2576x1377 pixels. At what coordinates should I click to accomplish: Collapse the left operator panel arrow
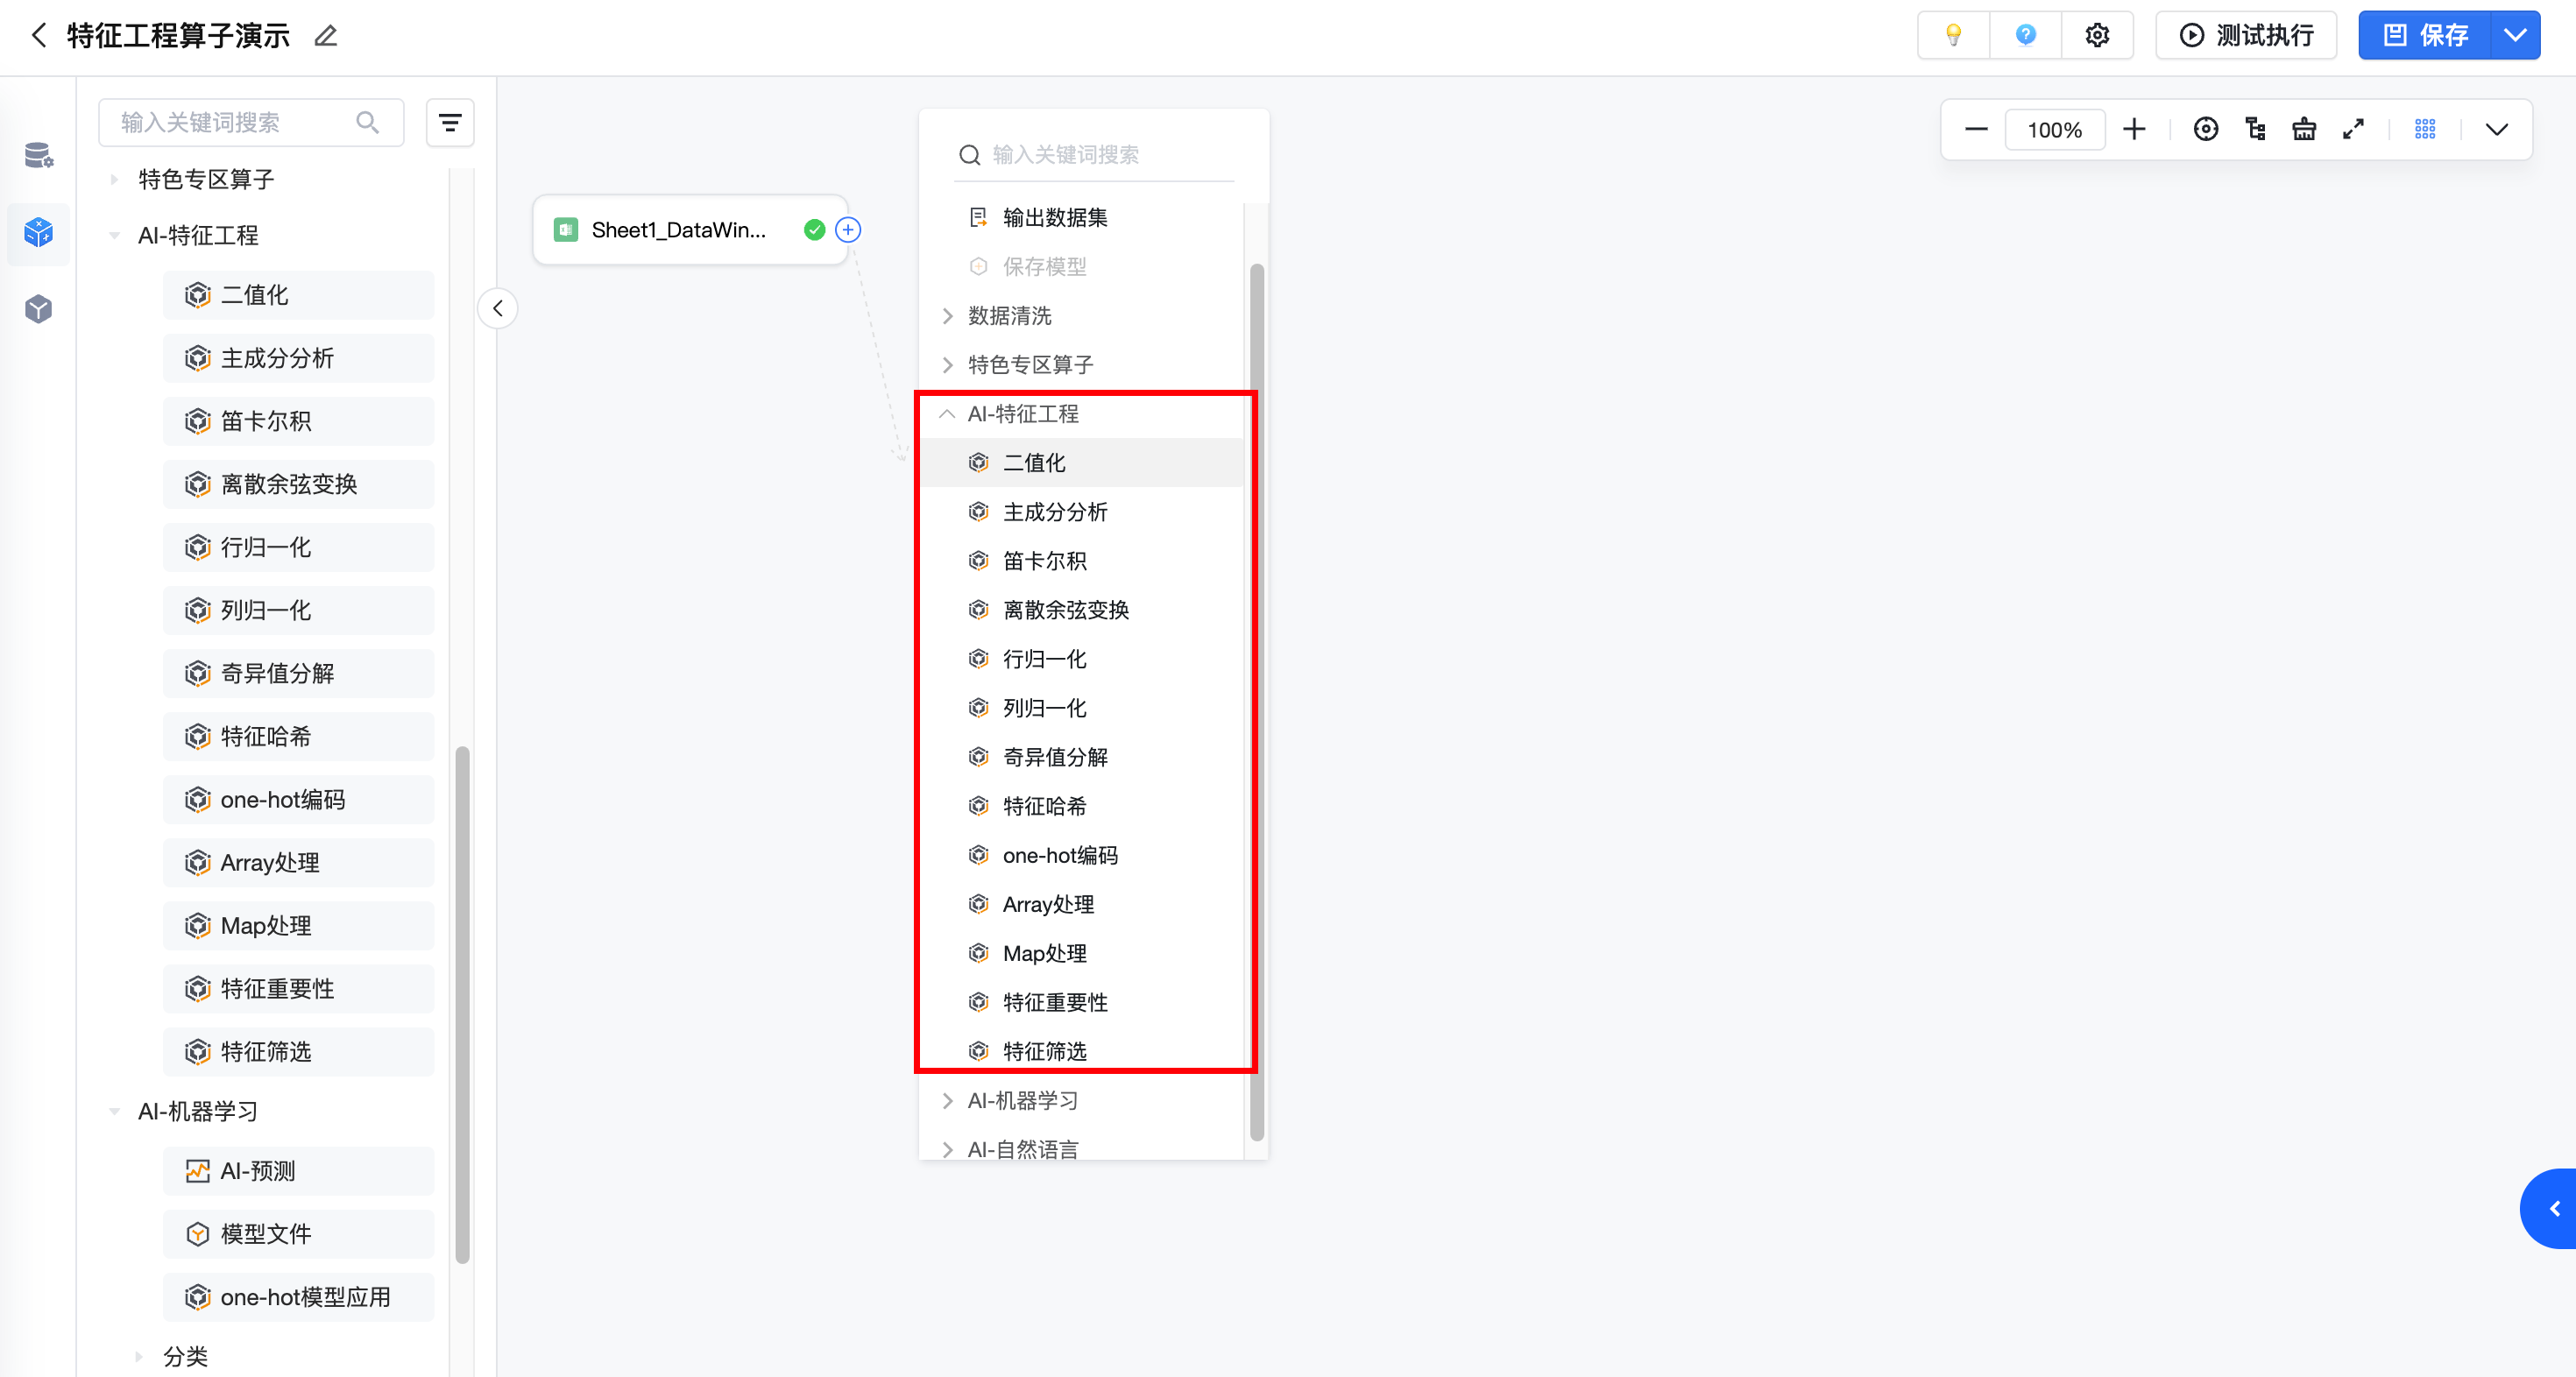(x=498, y=308)
